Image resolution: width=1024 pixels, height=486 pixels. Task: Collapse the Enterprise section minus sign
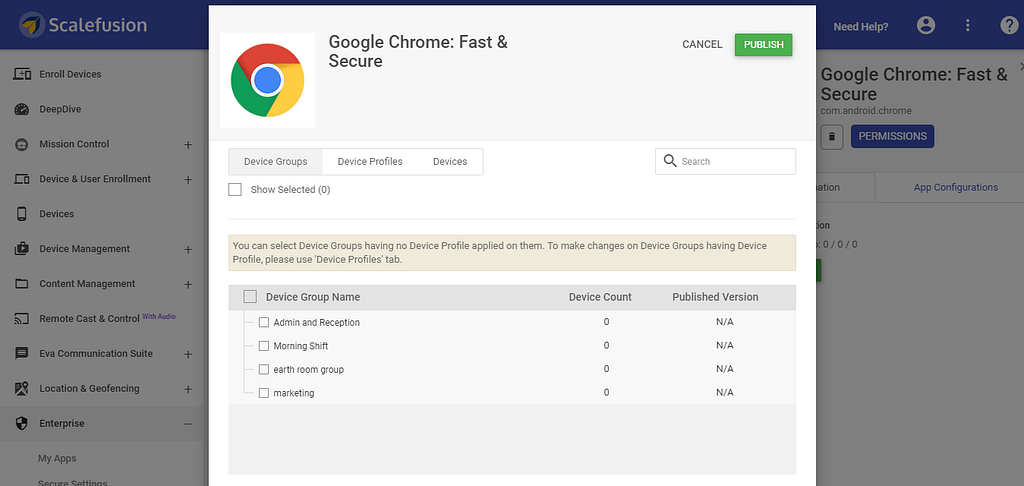point(188,424)
